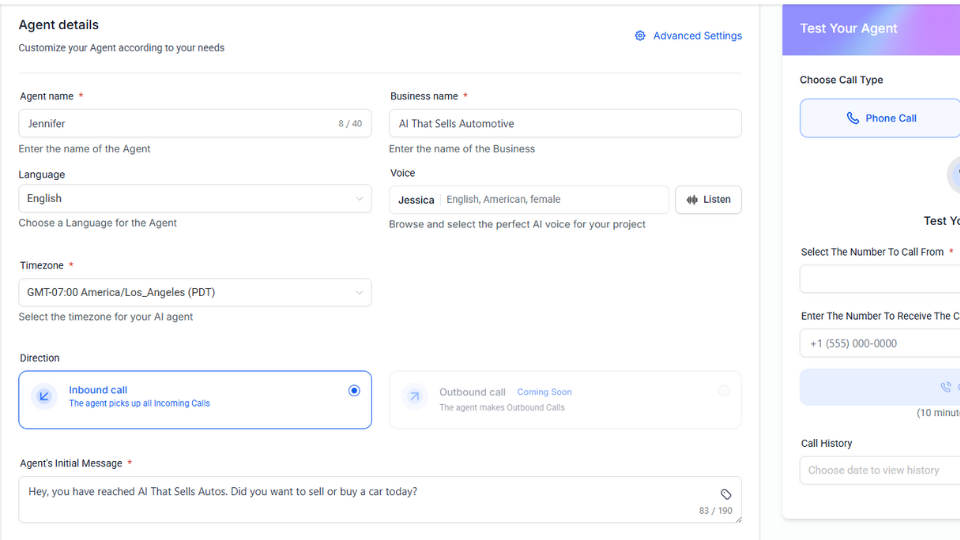
Task: Open the Language dropdown set to English
Action: (x=195, y=198)
